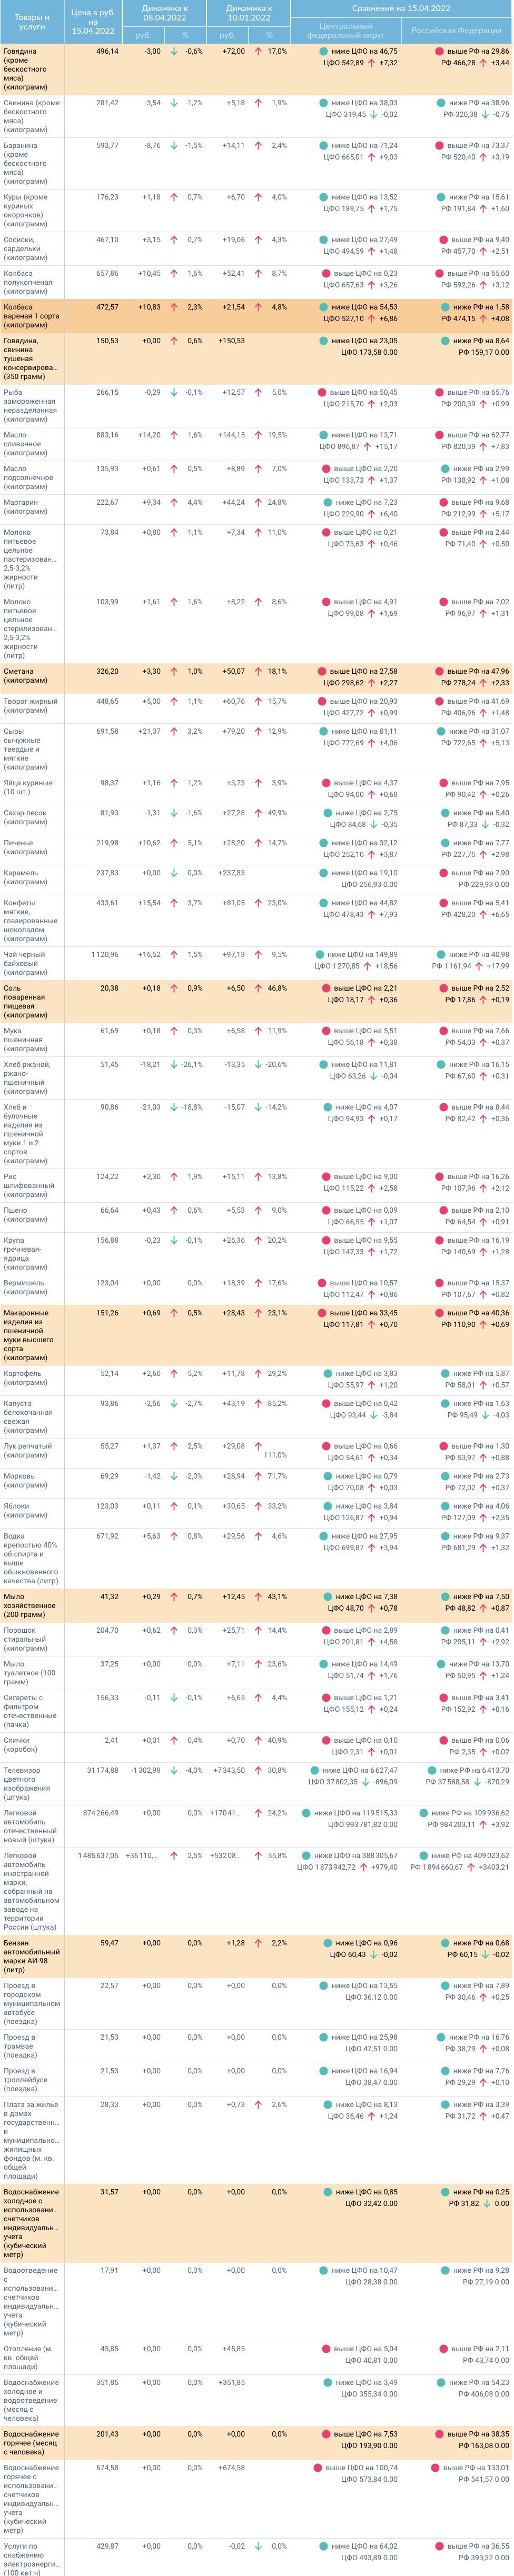Click red up arrow near Телевизор 30,8%
Screen dimensions: 514x2576
point(258,1771)
